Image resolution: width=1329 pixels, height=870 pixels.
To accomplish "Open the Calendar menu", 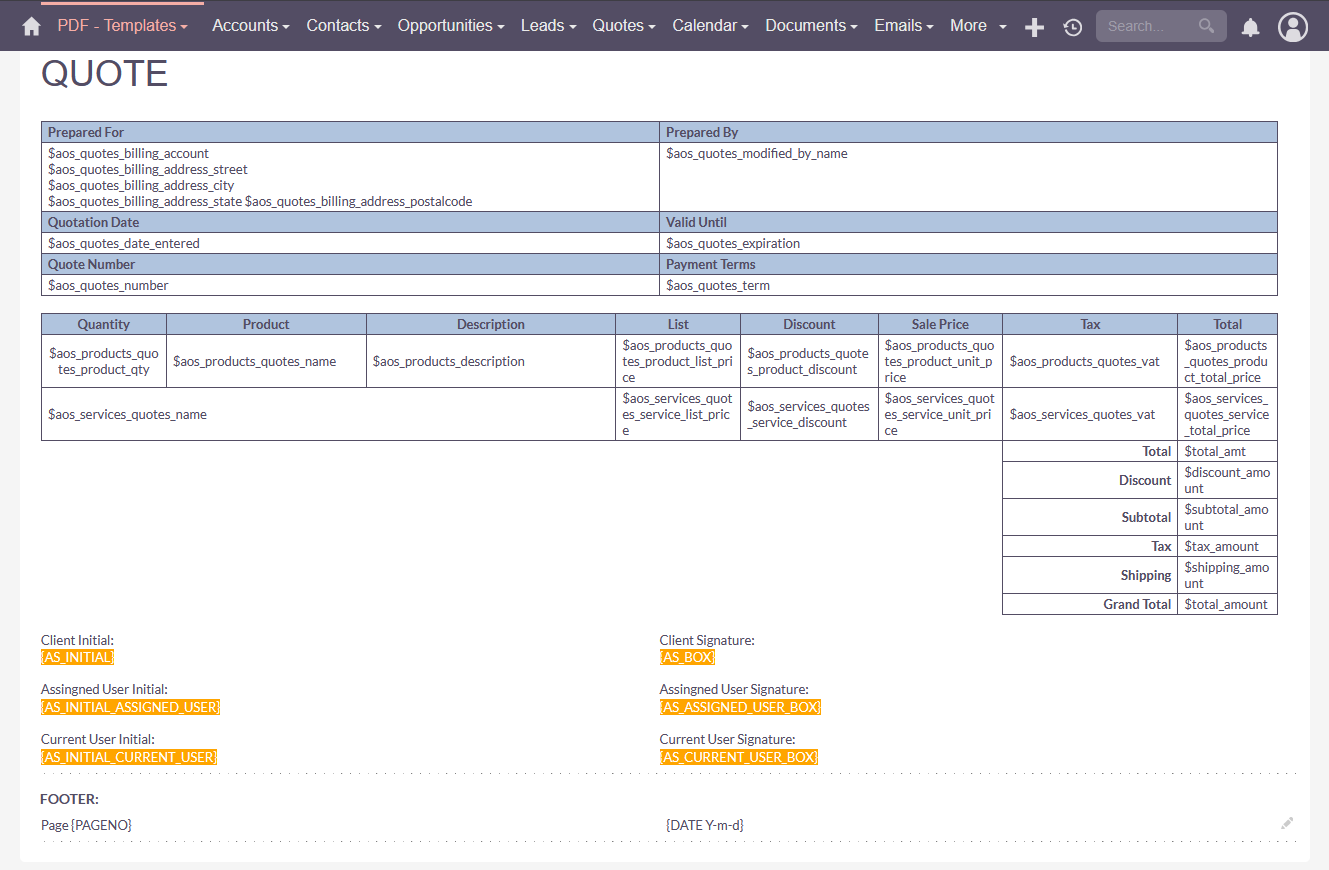I will (x=710, y=26).
